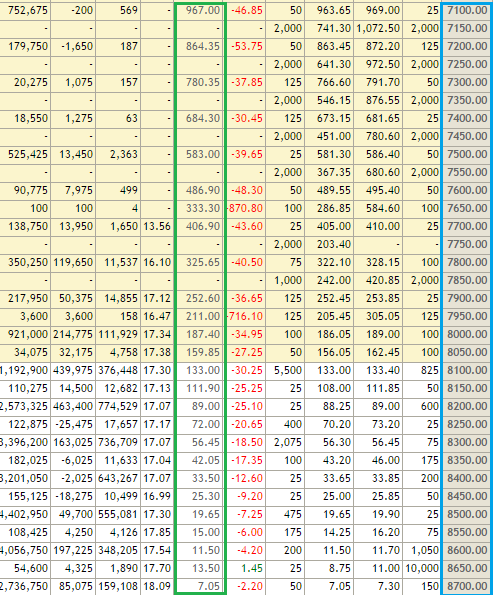493x595 pixels.
Task: Select the 7300.00 strike price cell
Action: pos(467,82)
